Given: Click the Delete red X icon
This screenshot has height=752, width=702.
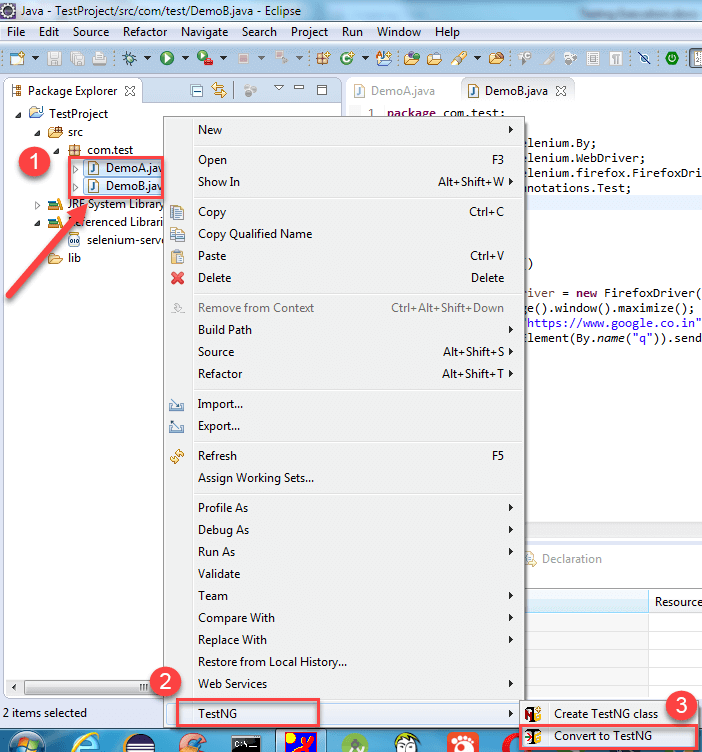Looking at the screenshot, I should point(178,278).
